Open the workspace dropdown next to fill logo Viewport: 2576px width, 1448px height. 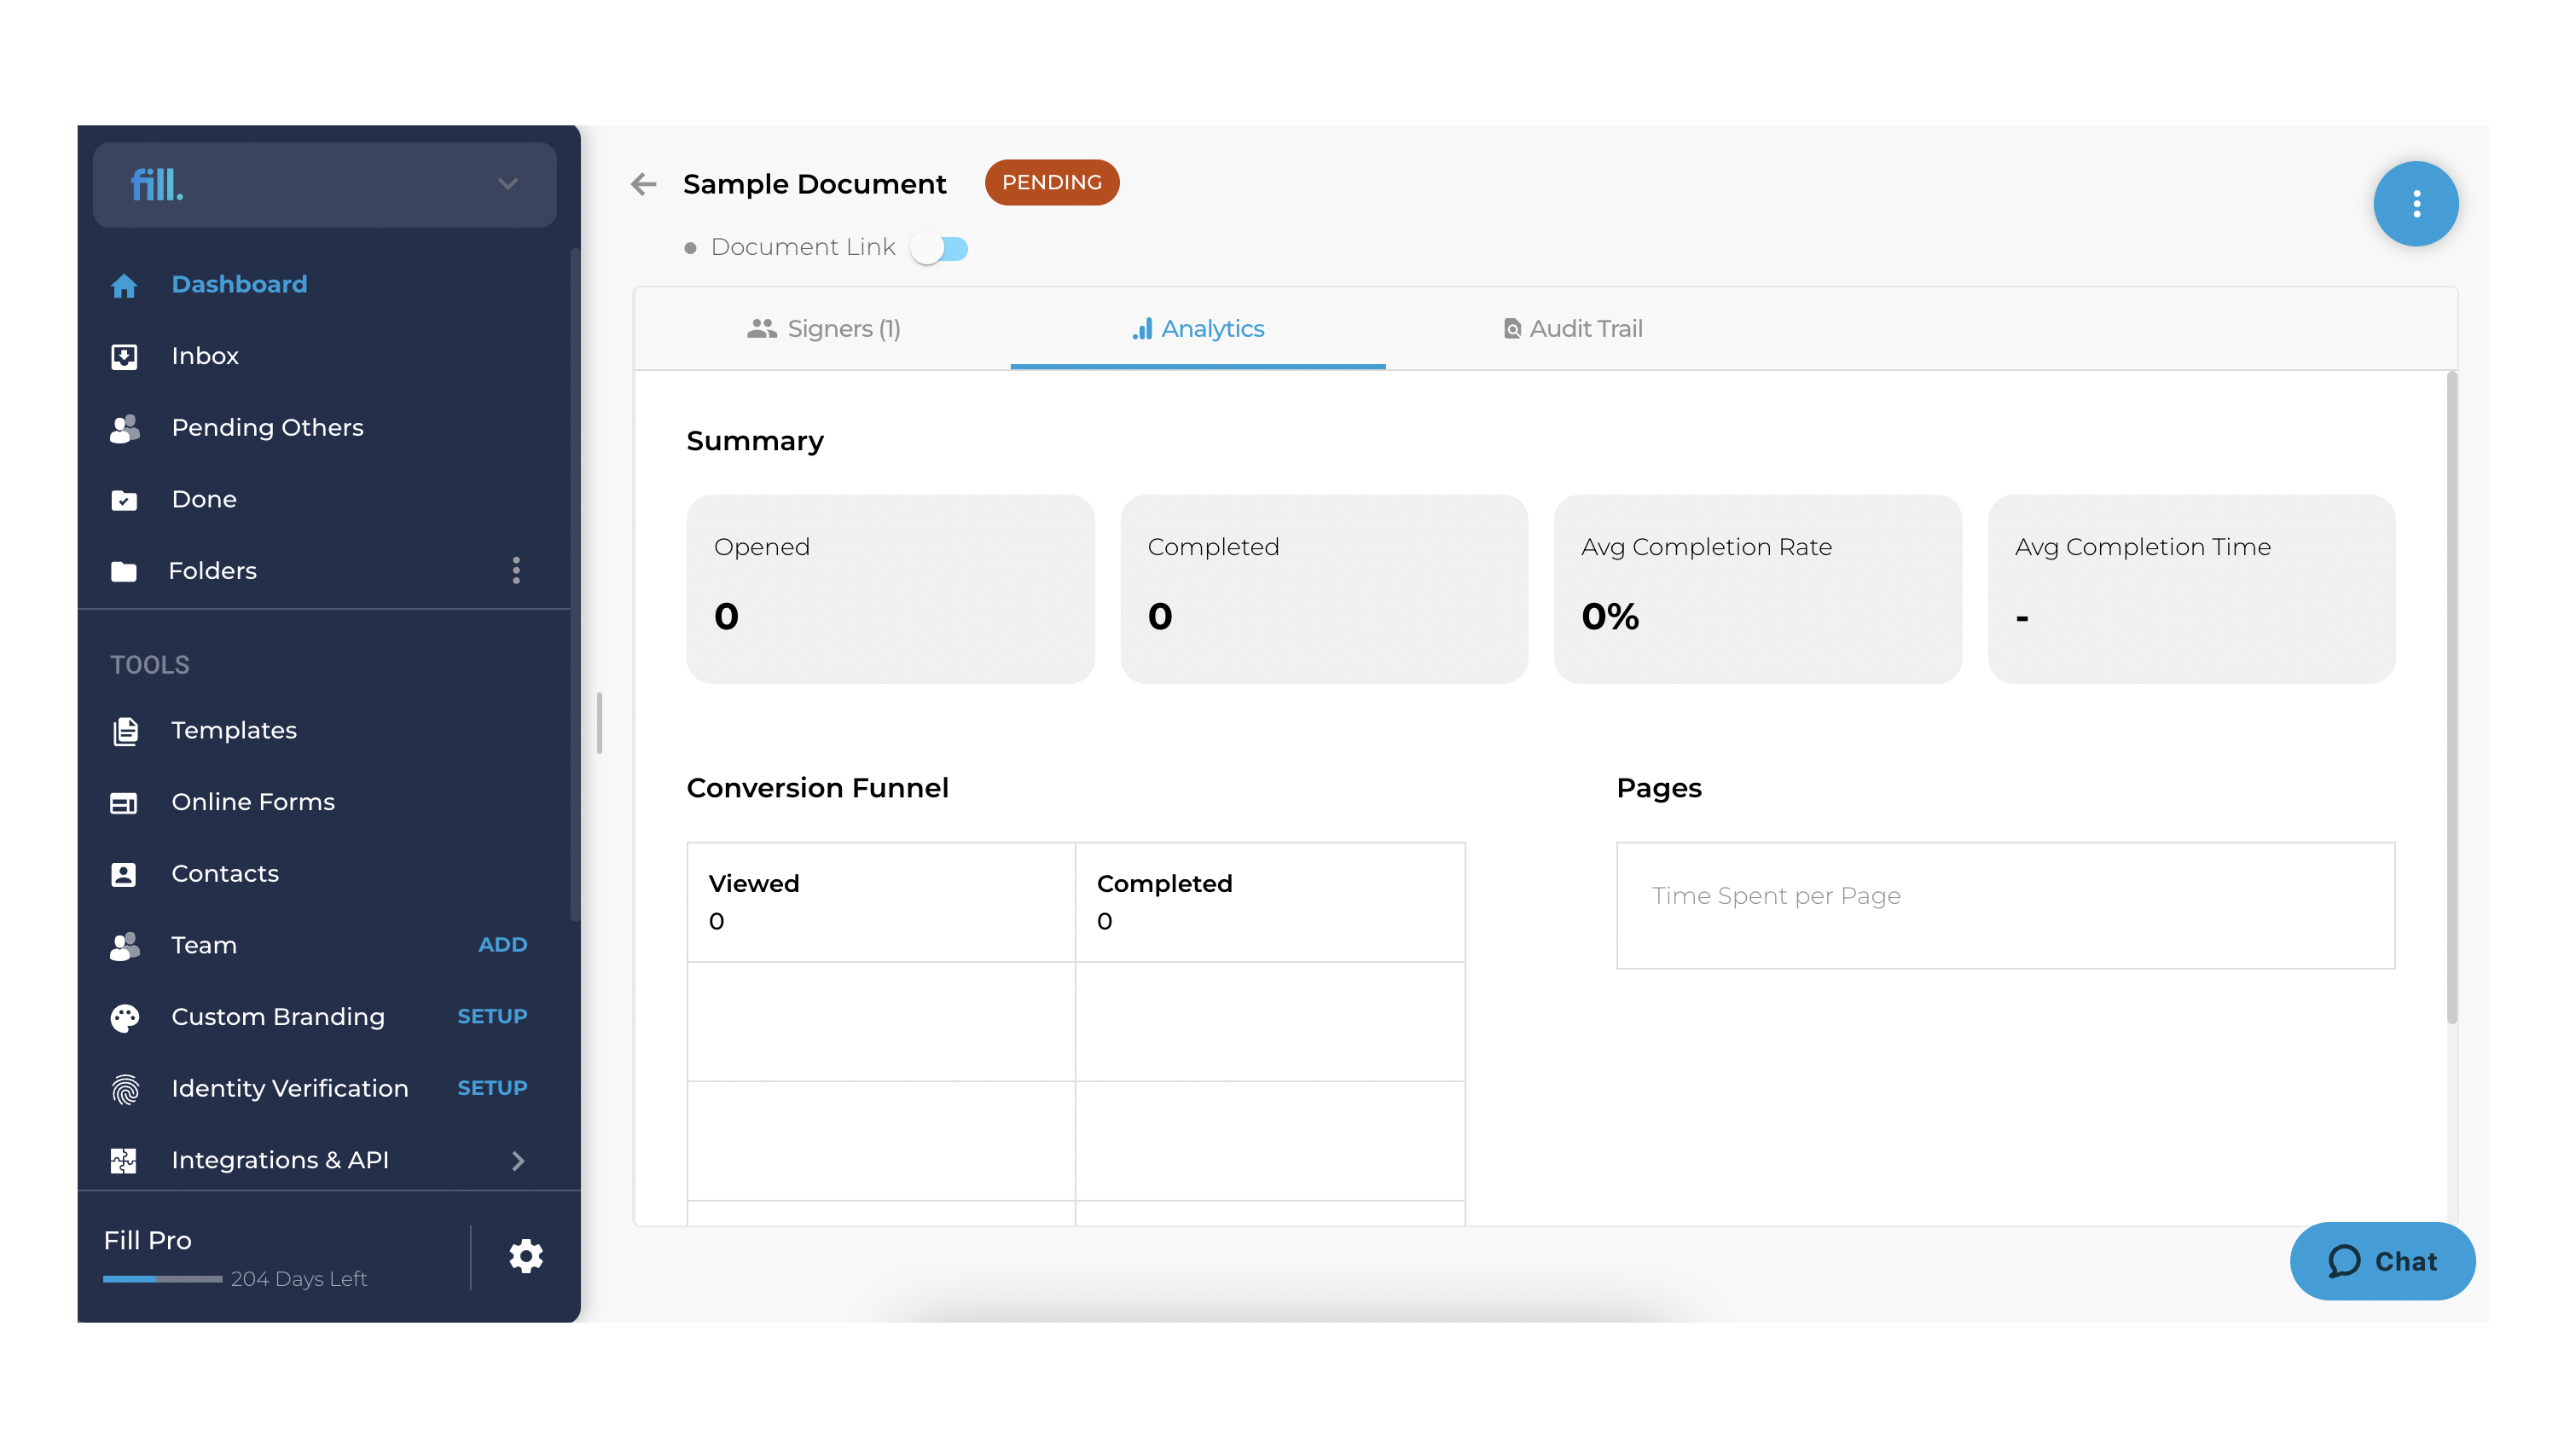507,184
